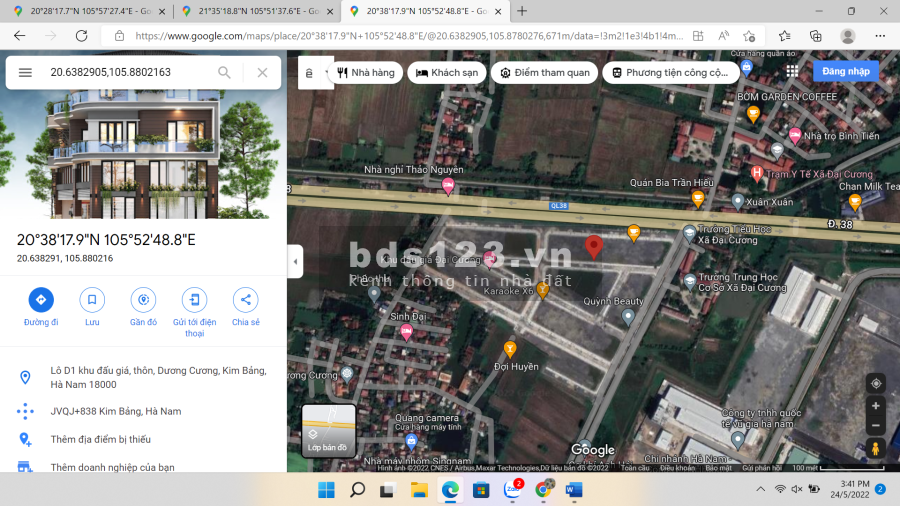
Task: Click the Karaoke X6 map marker
Action: [542, 290]
